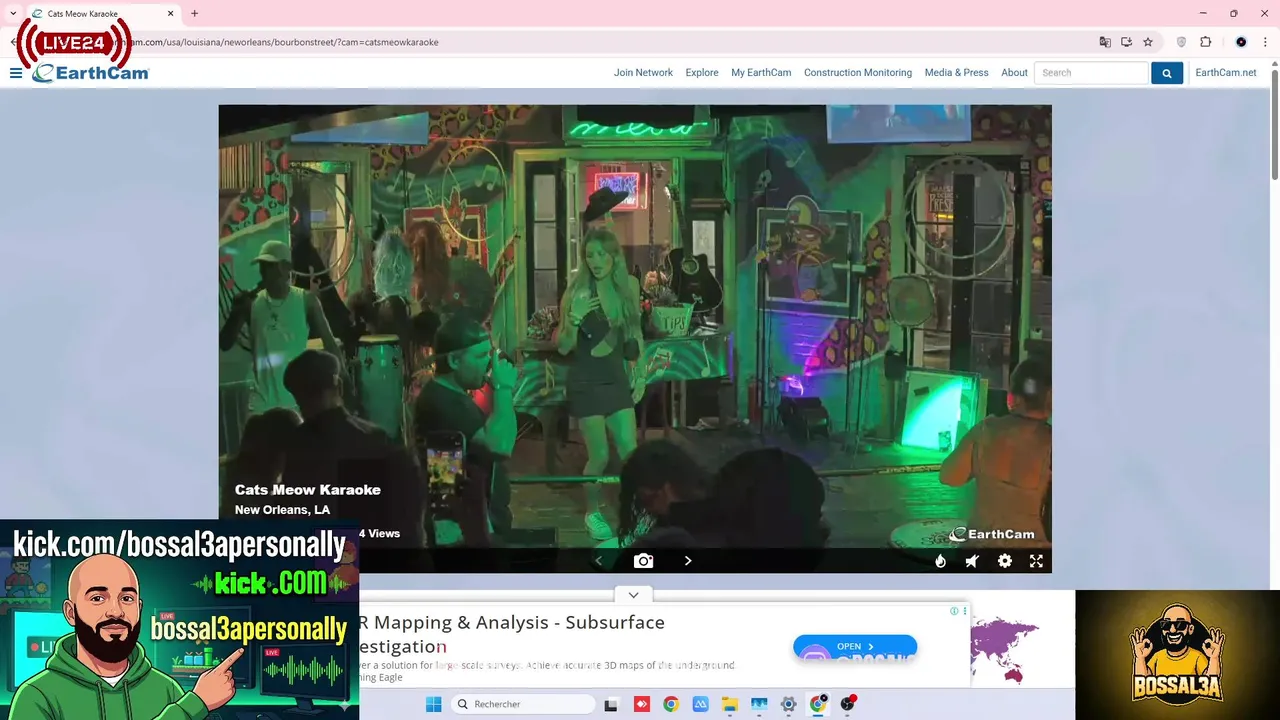Open the extensions puzzle icon
Screen dimensions: 1280x720
(1205, 42)
